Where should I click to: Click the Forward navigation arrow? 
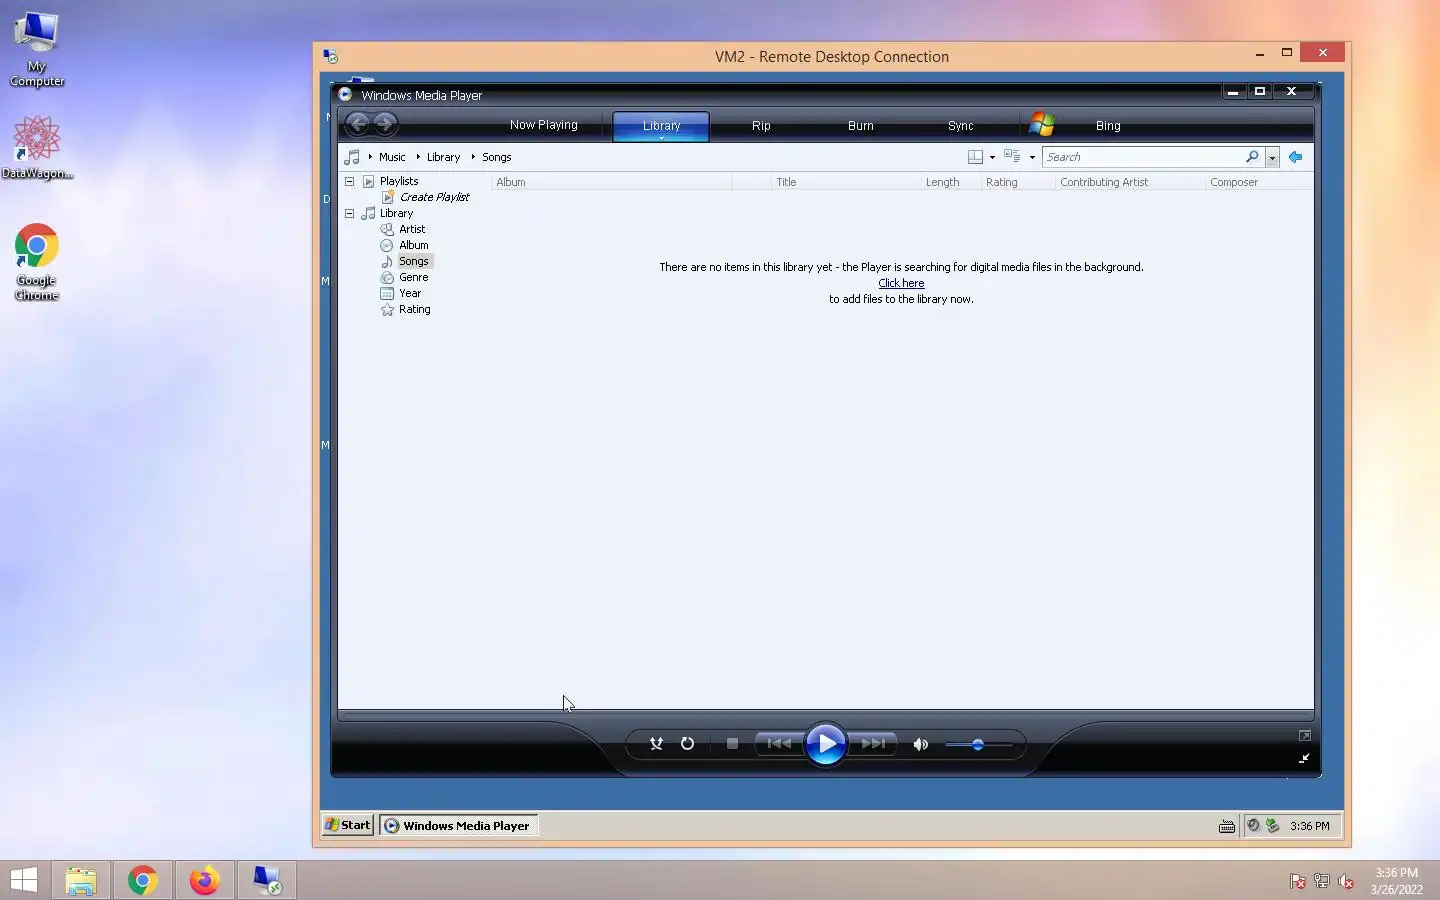tap(385, 124)
